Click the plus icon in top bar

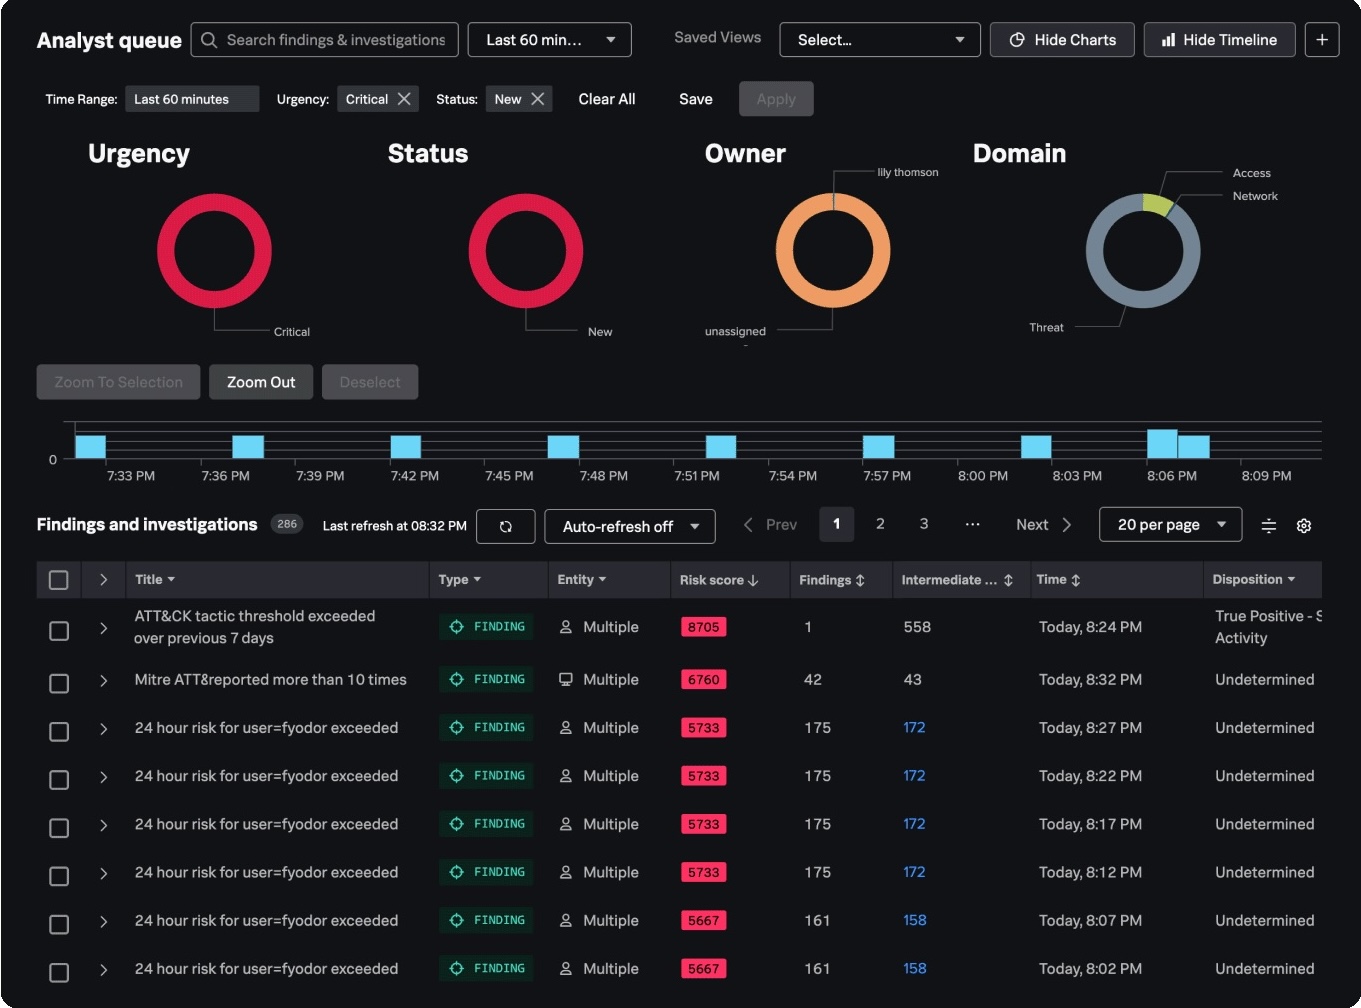point(1321,40)
